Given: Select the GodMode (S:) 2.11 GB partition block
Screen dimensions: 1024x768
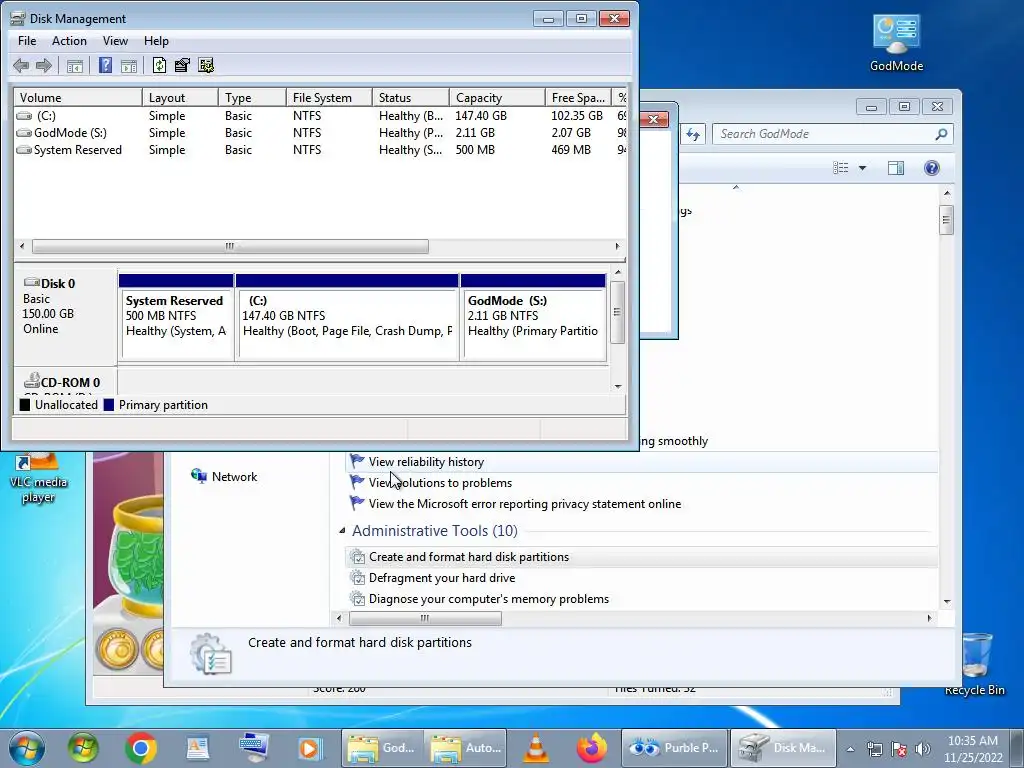Looking at the screenshot, I should [533, 317].
